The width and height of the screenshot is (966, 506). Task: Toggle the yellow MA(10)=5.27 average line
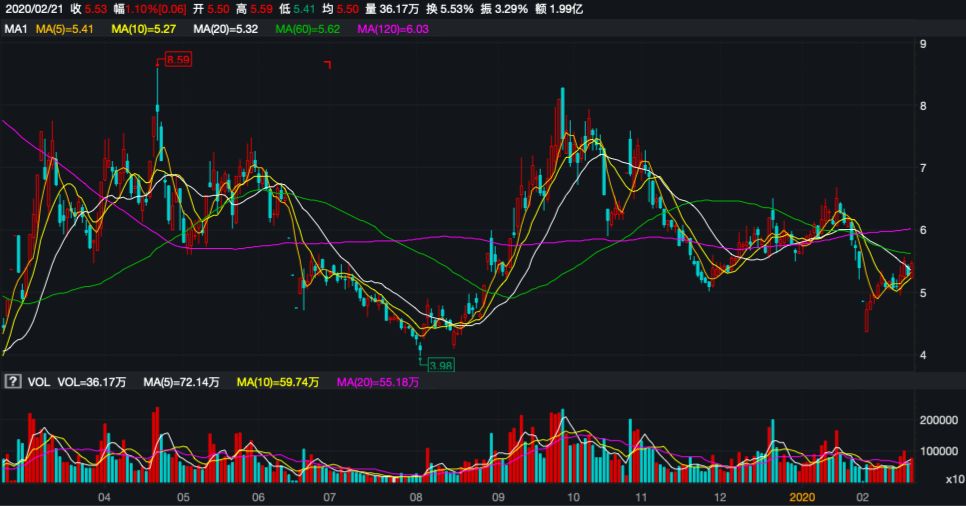point(143,29)
